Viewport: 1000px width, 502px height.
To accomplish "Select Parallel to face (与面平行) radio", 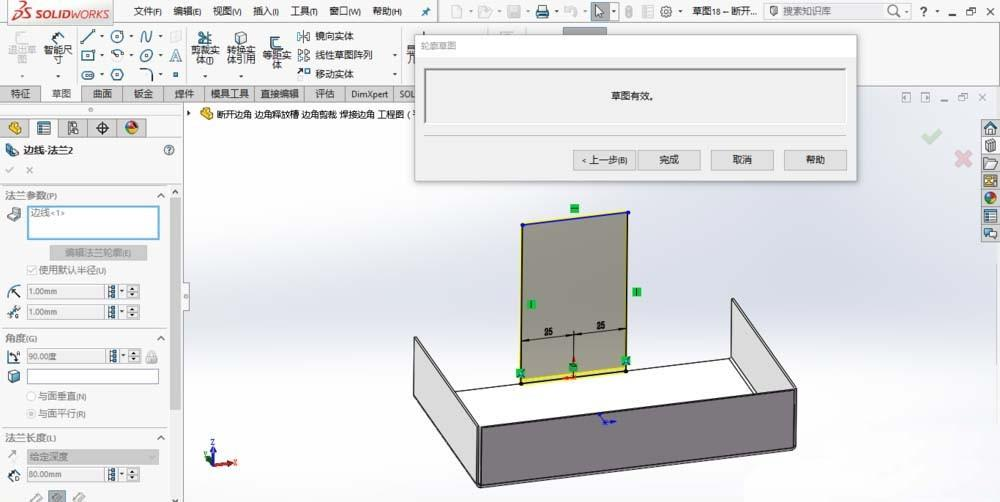I will click(31, 413).
